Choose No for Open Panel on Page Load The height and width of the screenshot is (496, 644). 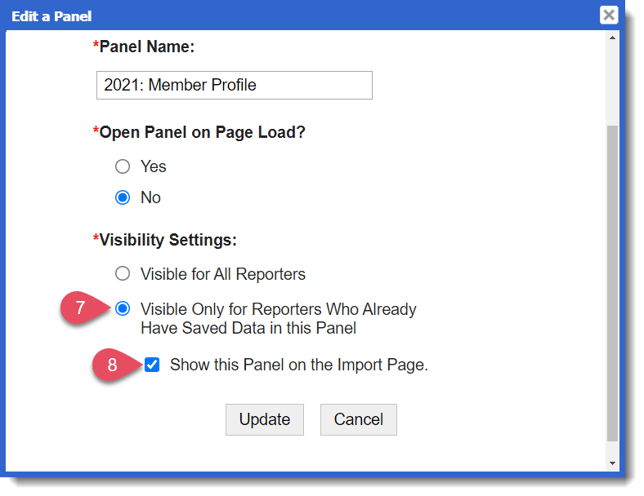tap(123, 198)
